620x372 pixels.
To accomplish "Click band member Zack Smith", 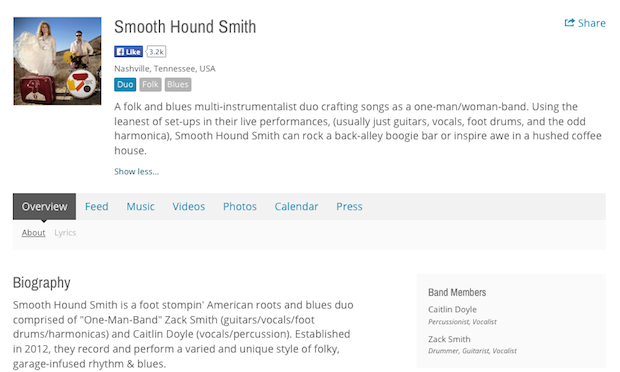I will click(449, 339).
